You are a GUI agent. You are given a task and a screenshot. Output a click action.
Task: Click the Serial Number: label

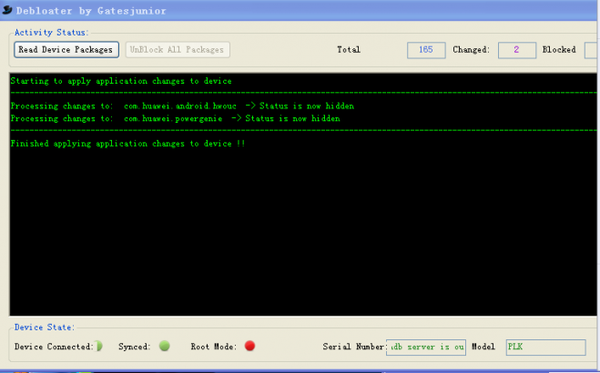354,347
